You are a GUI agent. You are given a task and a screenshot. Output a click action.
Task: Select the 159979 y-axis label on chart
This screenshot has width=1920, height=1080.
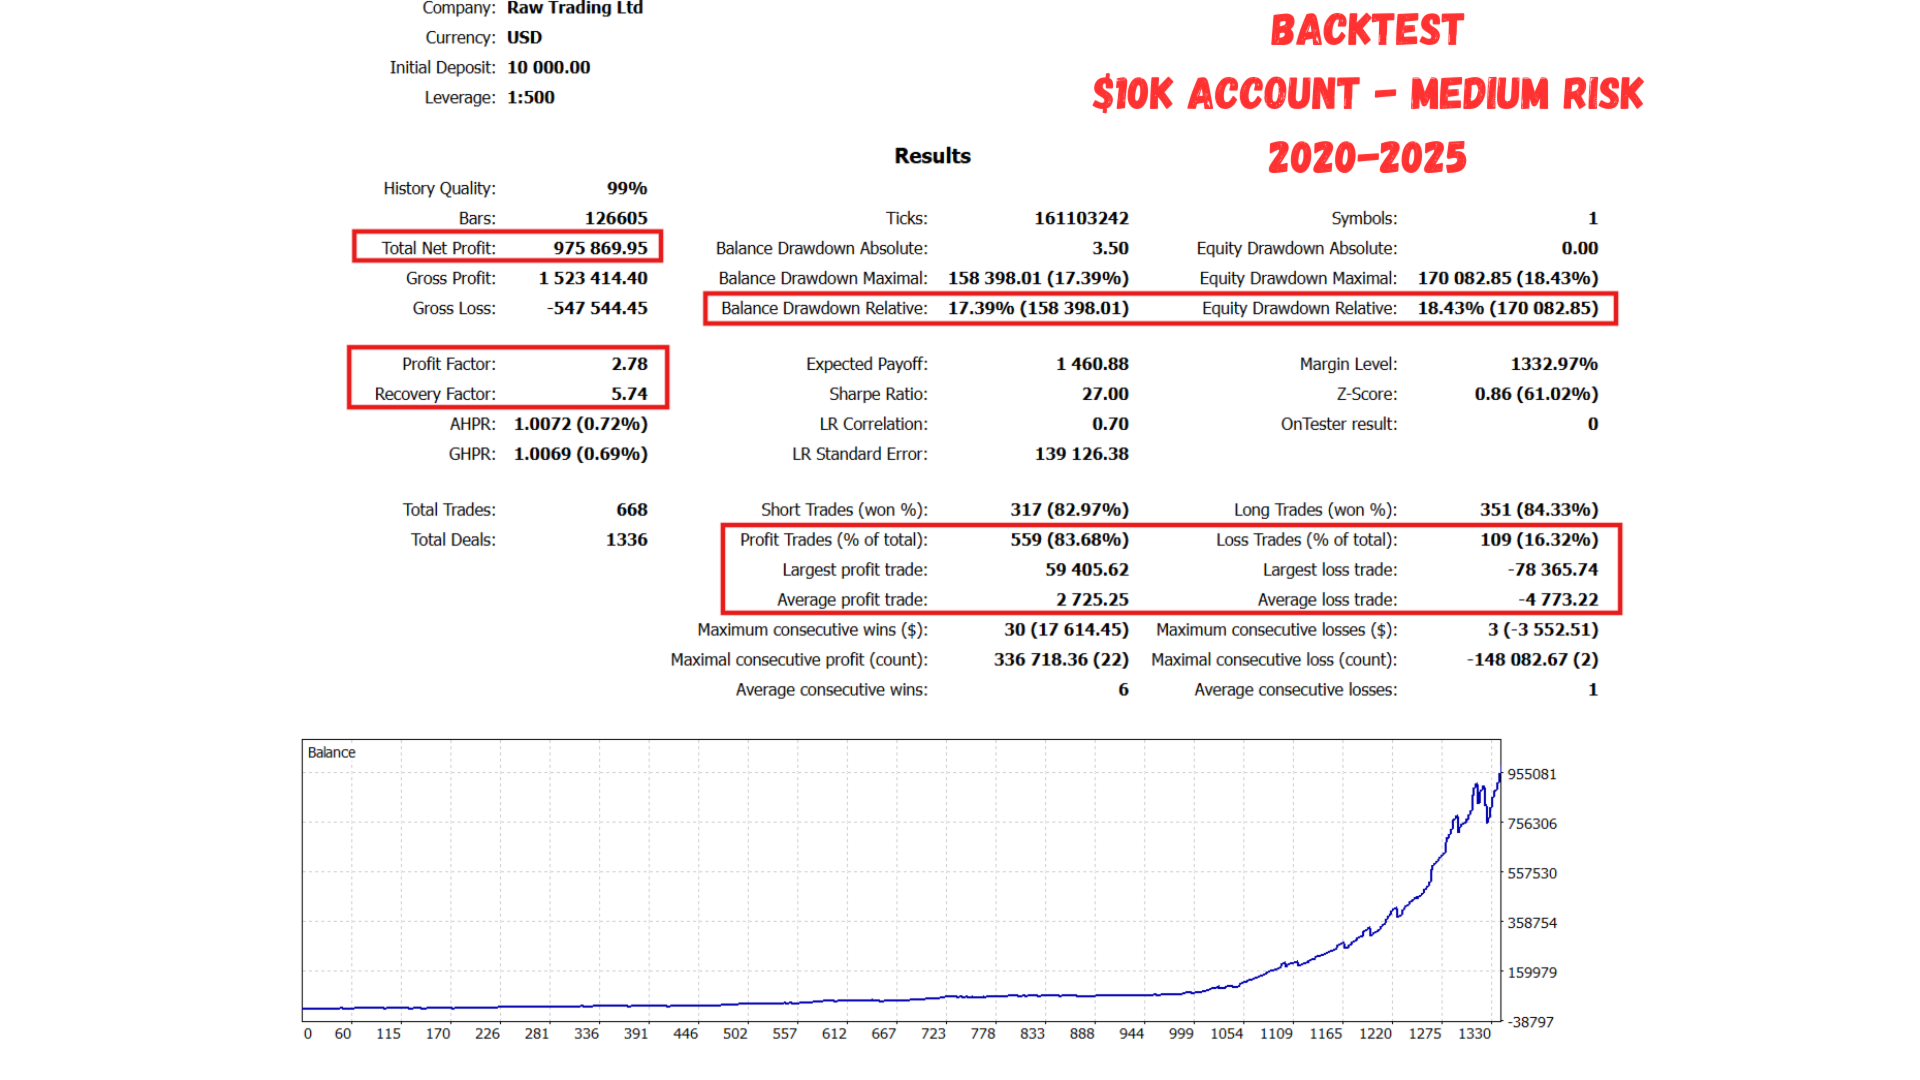tap(1532, 973)
